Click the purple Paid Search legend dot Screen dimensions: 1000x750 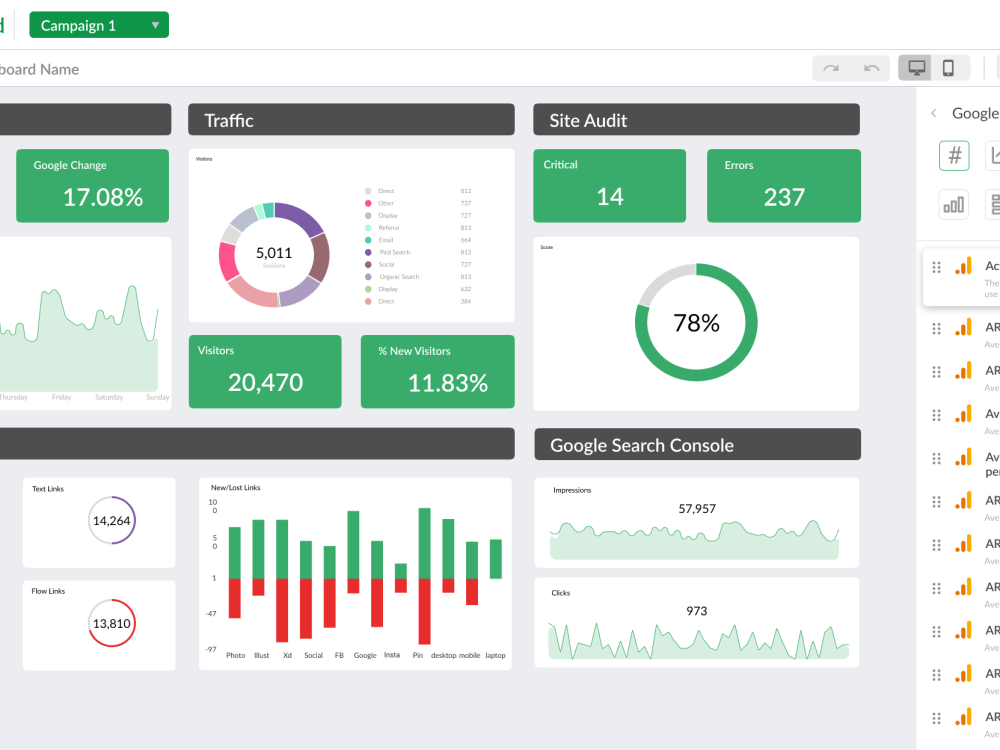tap(368, 253)
